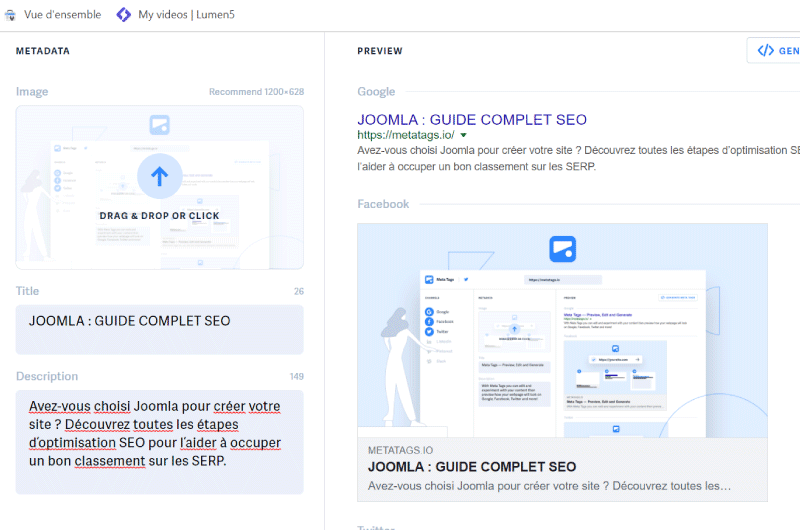Click the https://metatags.io/ URL
This screenshot has height=530, width=800.
coord(406,135)
